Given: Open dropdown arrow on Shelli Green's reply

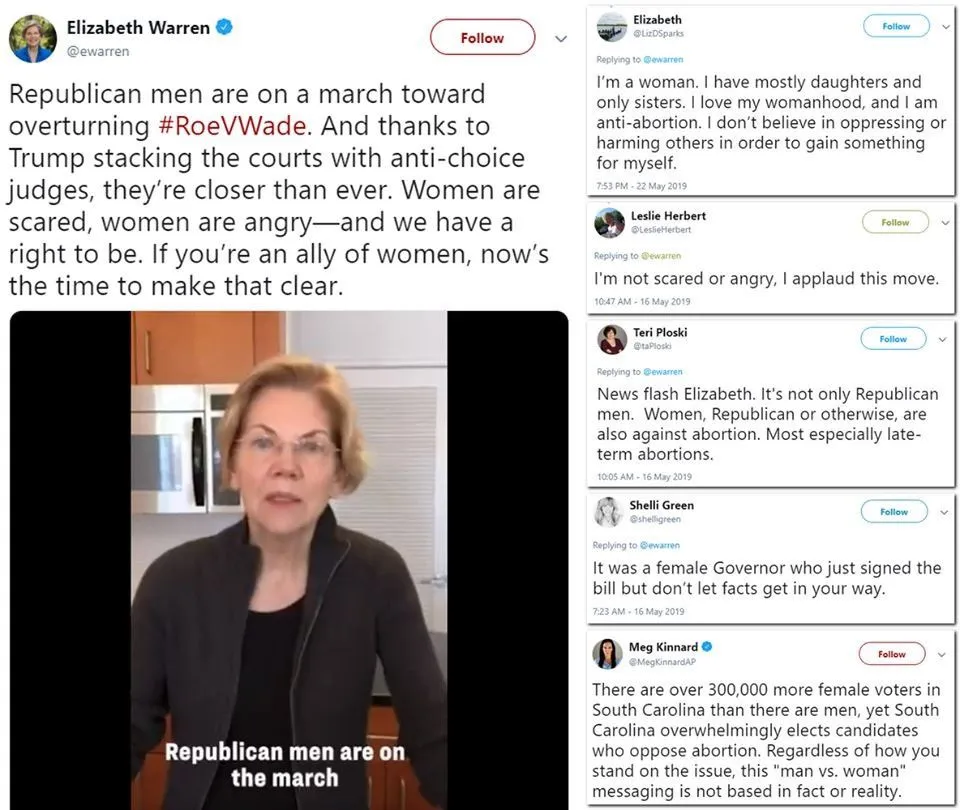Looking at the screenshot, I should click(943, 511).
